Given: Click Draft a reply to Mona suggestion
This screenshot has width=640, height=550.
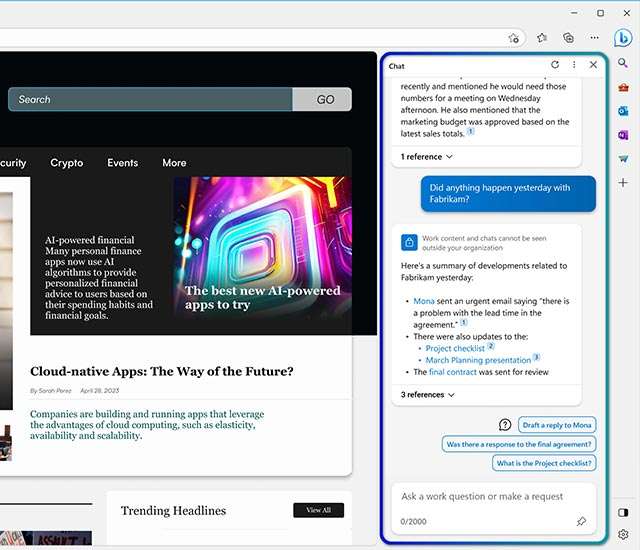Looking at the screenshot, I should coord(557,425).
